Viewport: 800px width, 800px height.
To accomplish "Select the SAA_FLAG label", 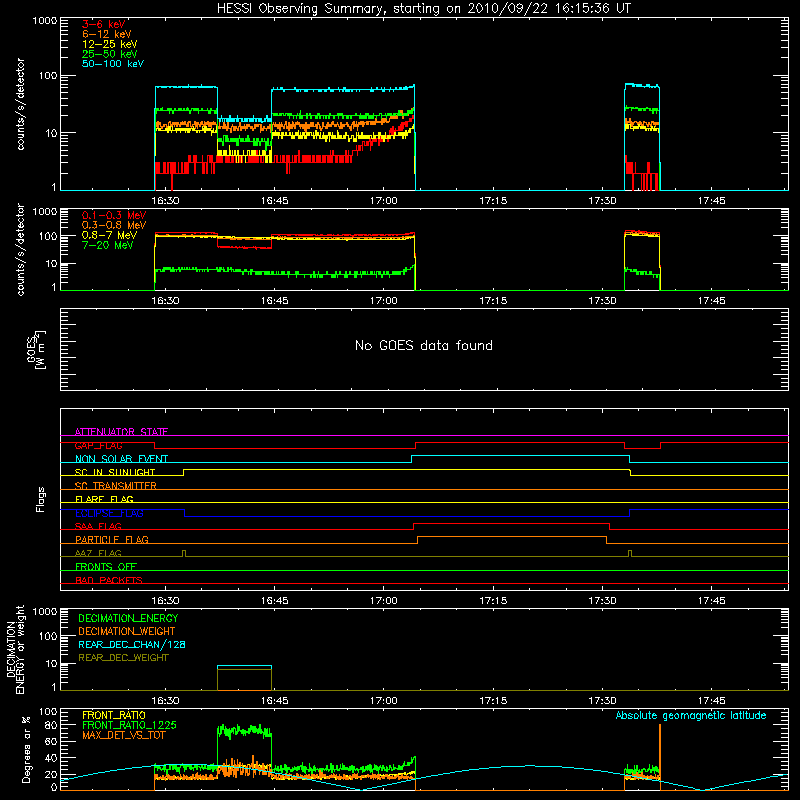I will pyautogui.click(x=98, y=526).
